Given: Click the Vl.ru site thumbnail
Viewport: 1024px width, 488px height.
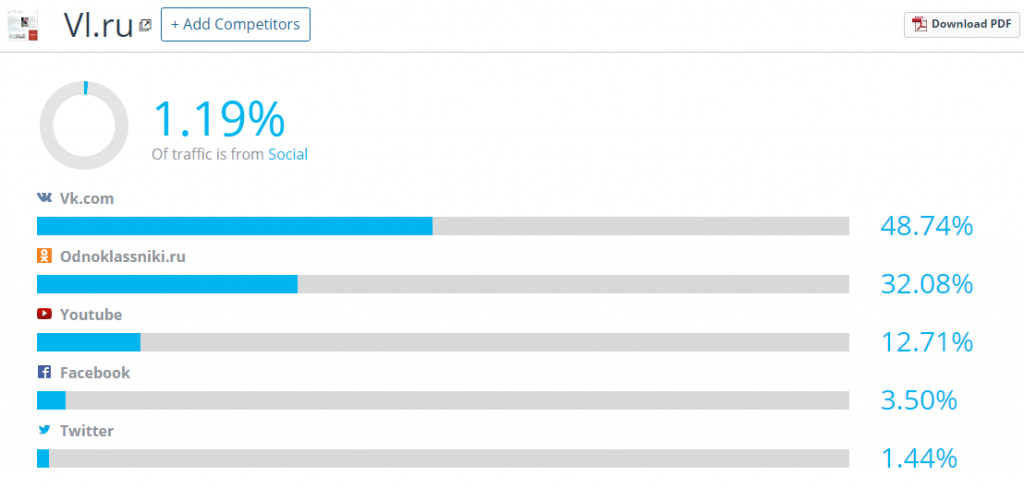Looking at the screenshot, I should 22,26.
